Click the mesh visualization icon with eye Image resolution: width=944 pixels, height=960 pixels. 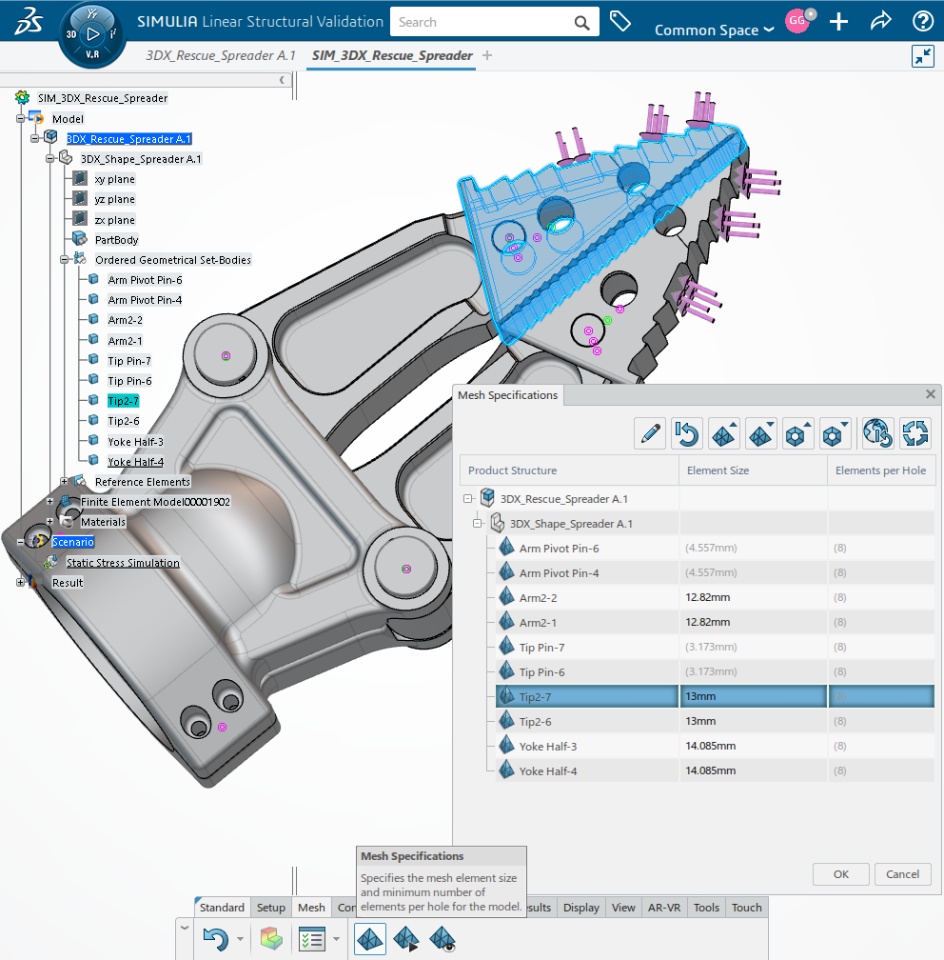[x=442, y=939]
